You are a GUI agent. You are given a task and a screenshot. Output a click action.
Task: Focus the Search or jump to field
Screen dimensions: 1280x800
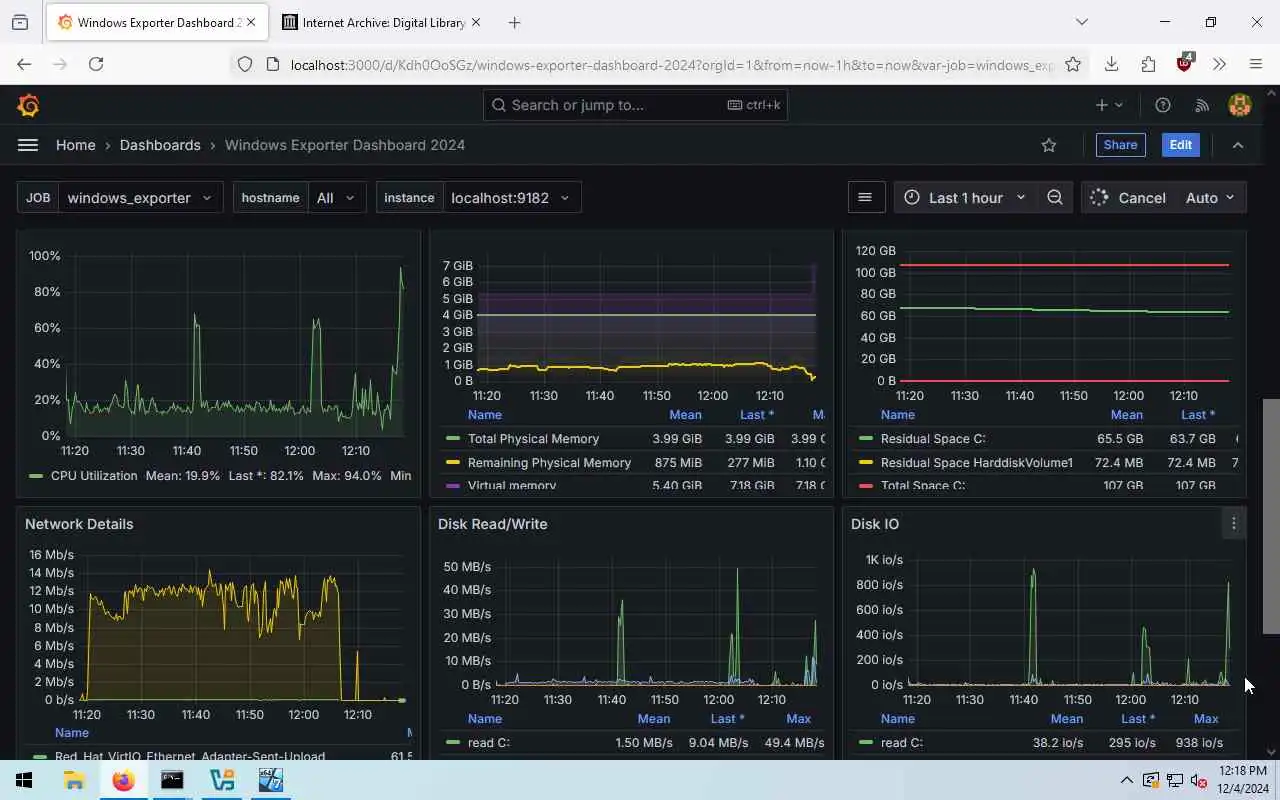(x=635, y=105)
